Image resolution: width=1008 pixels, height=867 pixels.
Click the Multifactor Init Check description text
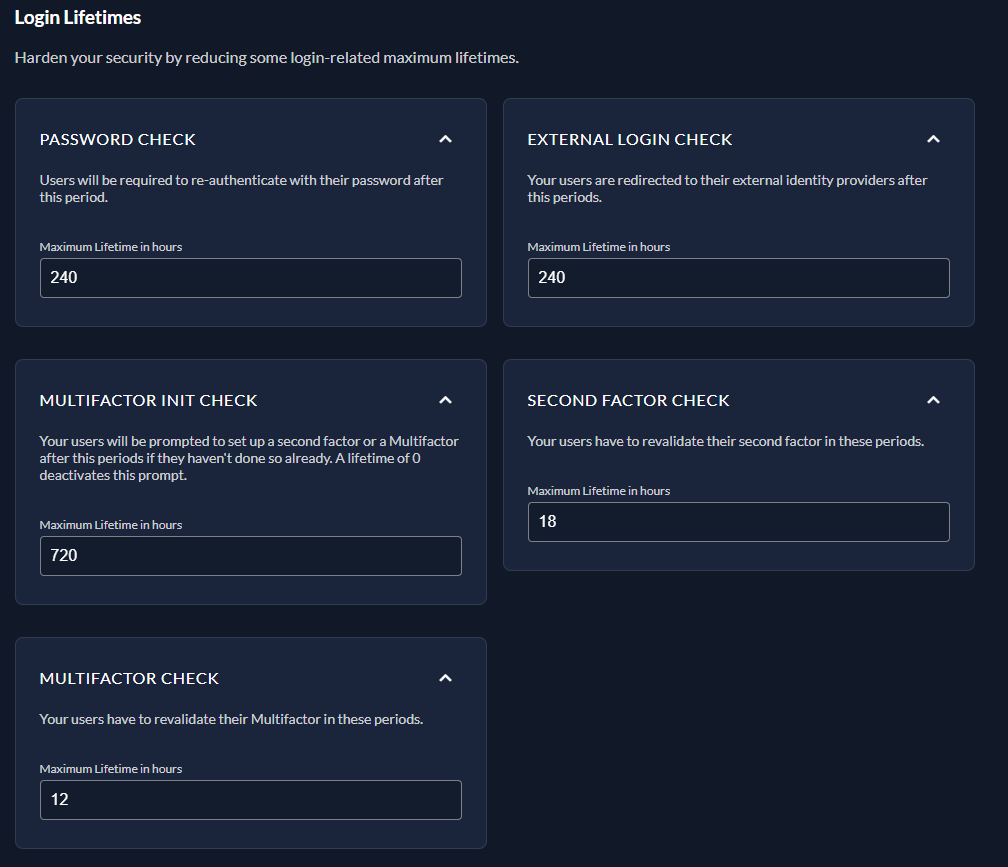coord(249,458)
